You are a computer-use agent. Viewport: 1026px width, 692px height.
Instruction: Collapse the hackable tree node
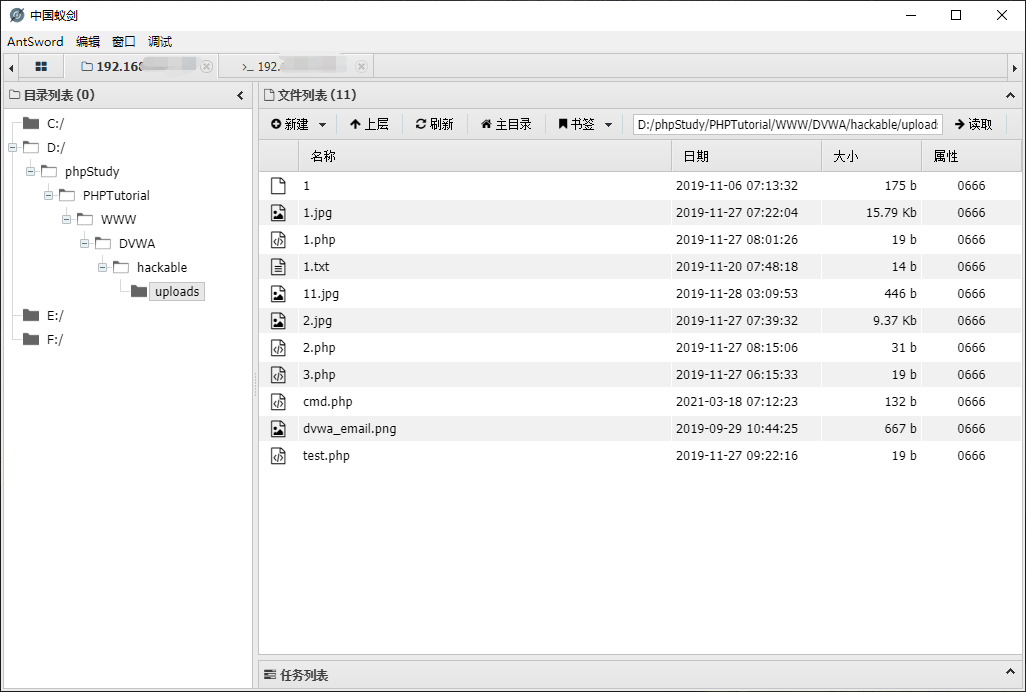pyautogui.click(x=102, y=268)
